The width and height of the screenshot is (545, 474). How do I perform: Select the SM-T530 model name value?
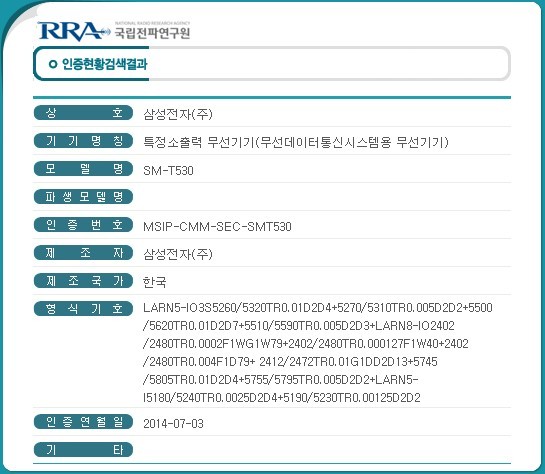[x=168, y=171]
